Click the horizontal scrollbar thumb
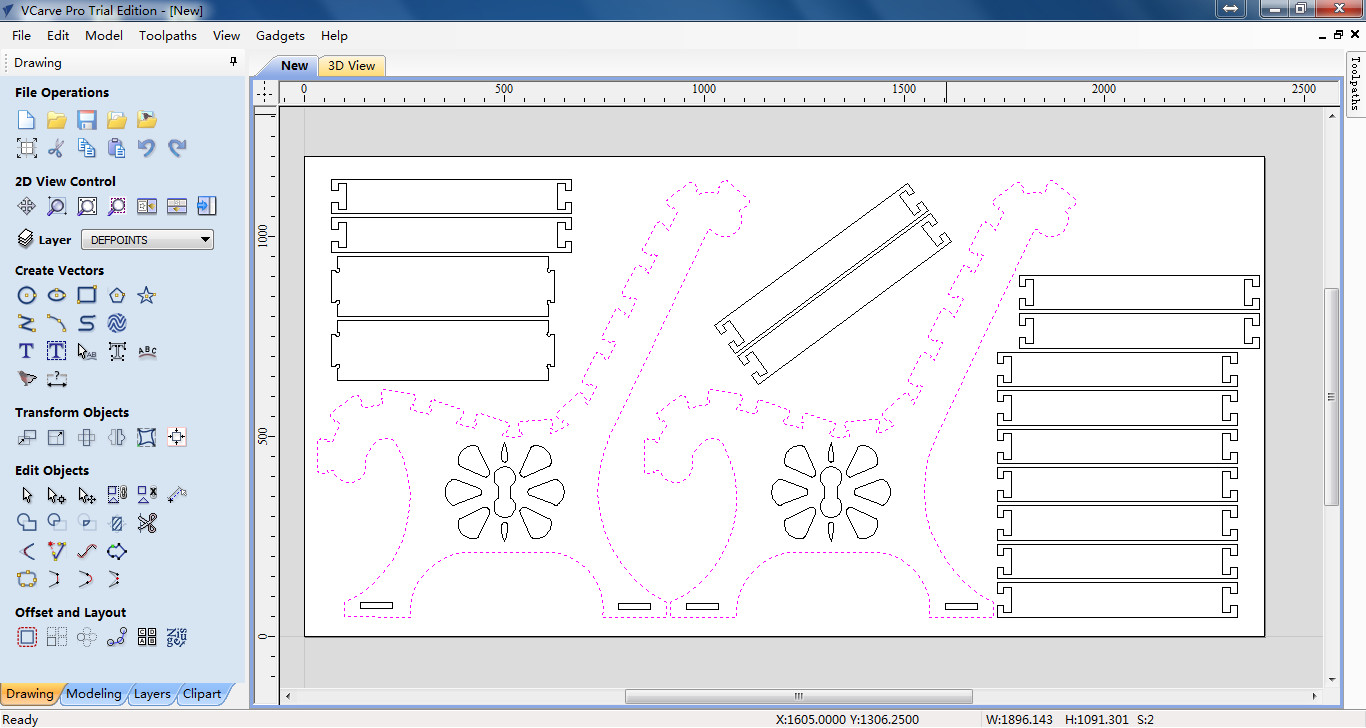The height and width of the screenshot is (728, 1366). pos(798,696)
